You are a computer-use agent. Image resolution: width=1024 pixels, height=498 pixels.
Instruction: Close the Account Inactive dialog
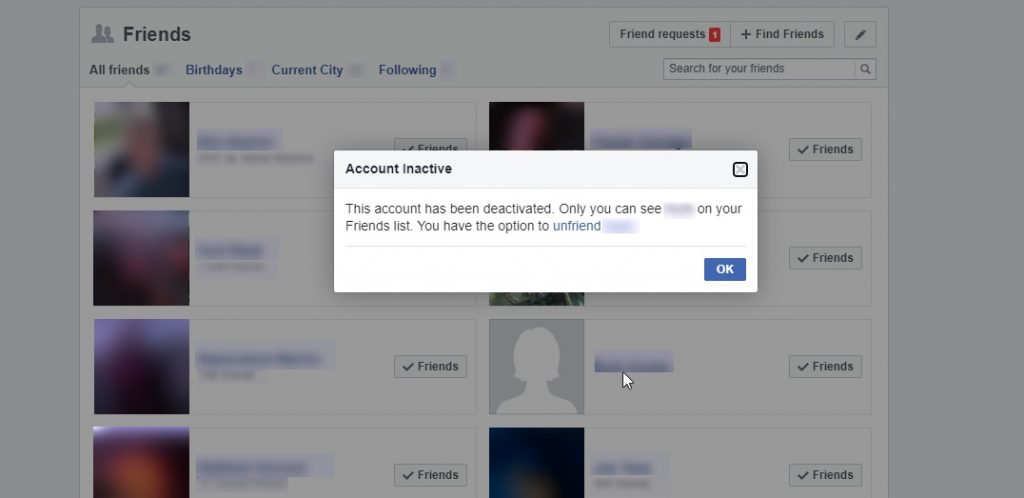click(x=739, y=170)
